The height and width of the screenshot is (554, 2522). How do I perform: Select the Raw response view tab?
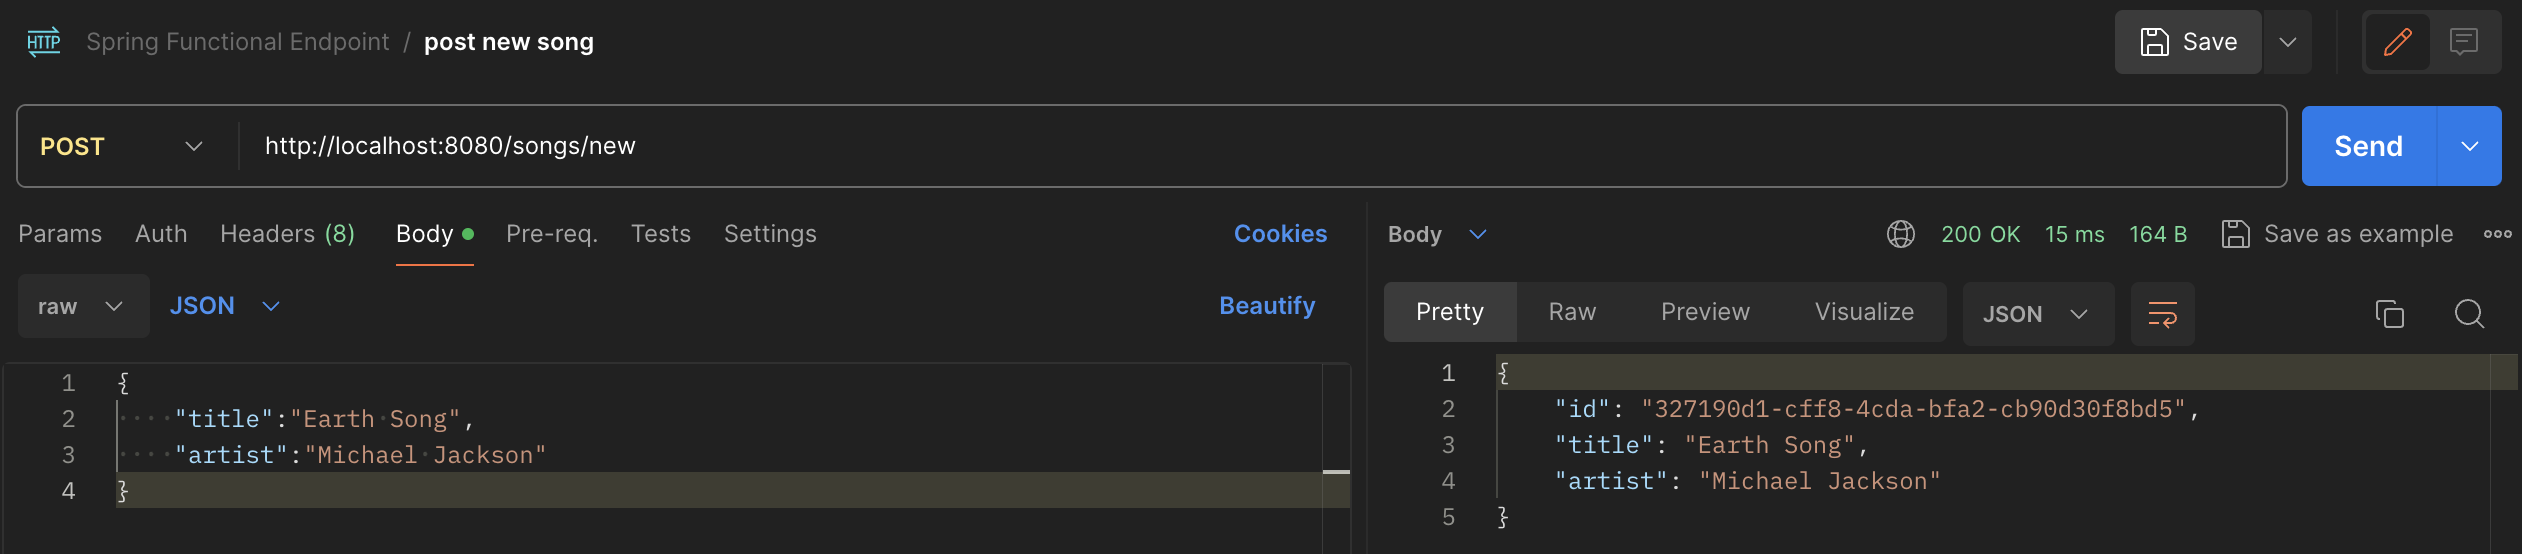[1572, 312]
